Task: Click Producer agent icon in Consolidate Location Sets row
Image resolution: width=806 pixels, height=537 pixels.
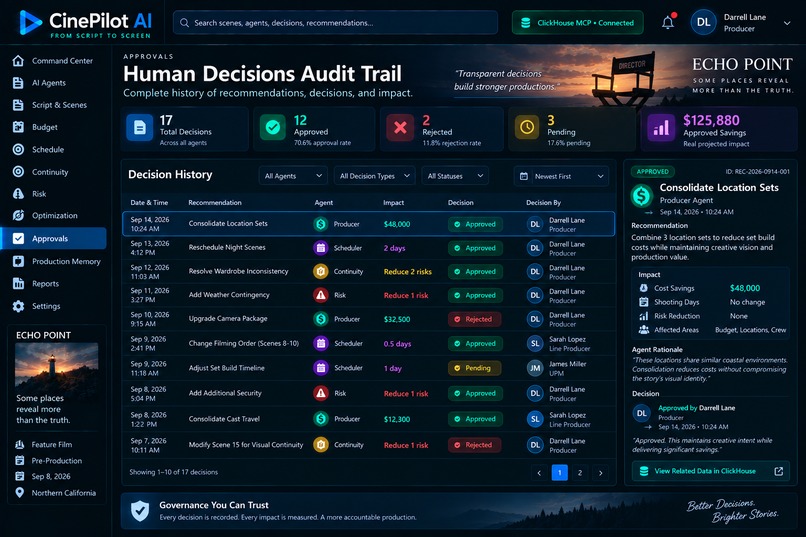Action: tap(321, 224)
